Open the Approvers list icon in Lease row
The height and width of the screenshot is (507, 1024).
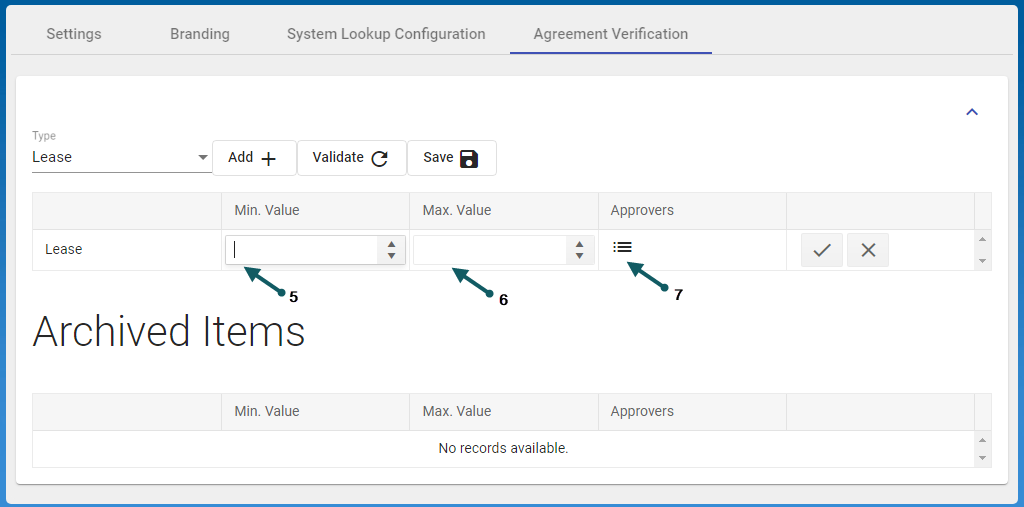(622, 247)
